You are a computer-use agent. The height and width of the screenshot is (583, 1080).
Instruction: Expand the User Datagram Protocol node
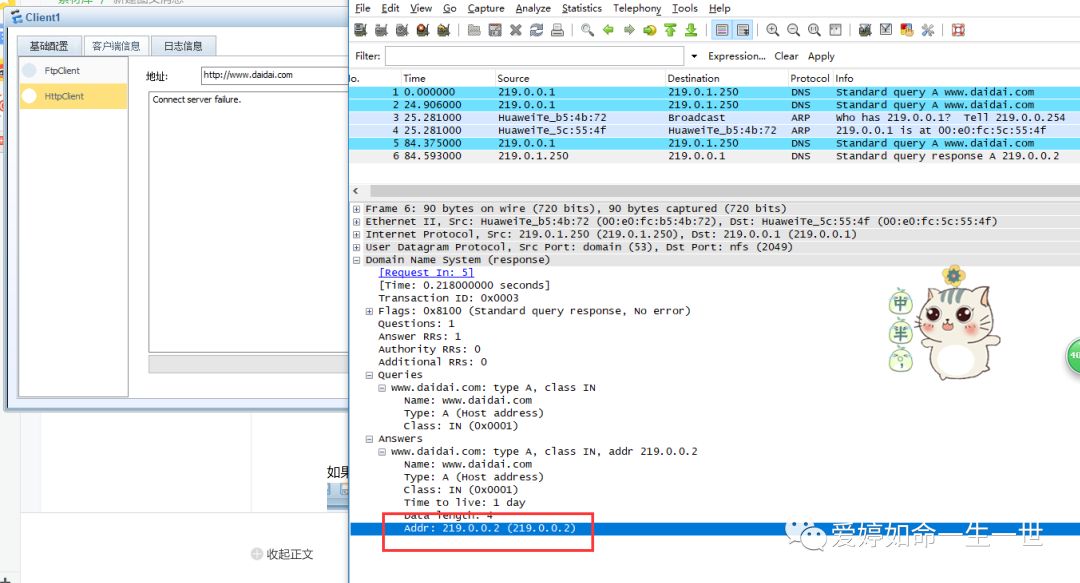(x=356, y=247)
